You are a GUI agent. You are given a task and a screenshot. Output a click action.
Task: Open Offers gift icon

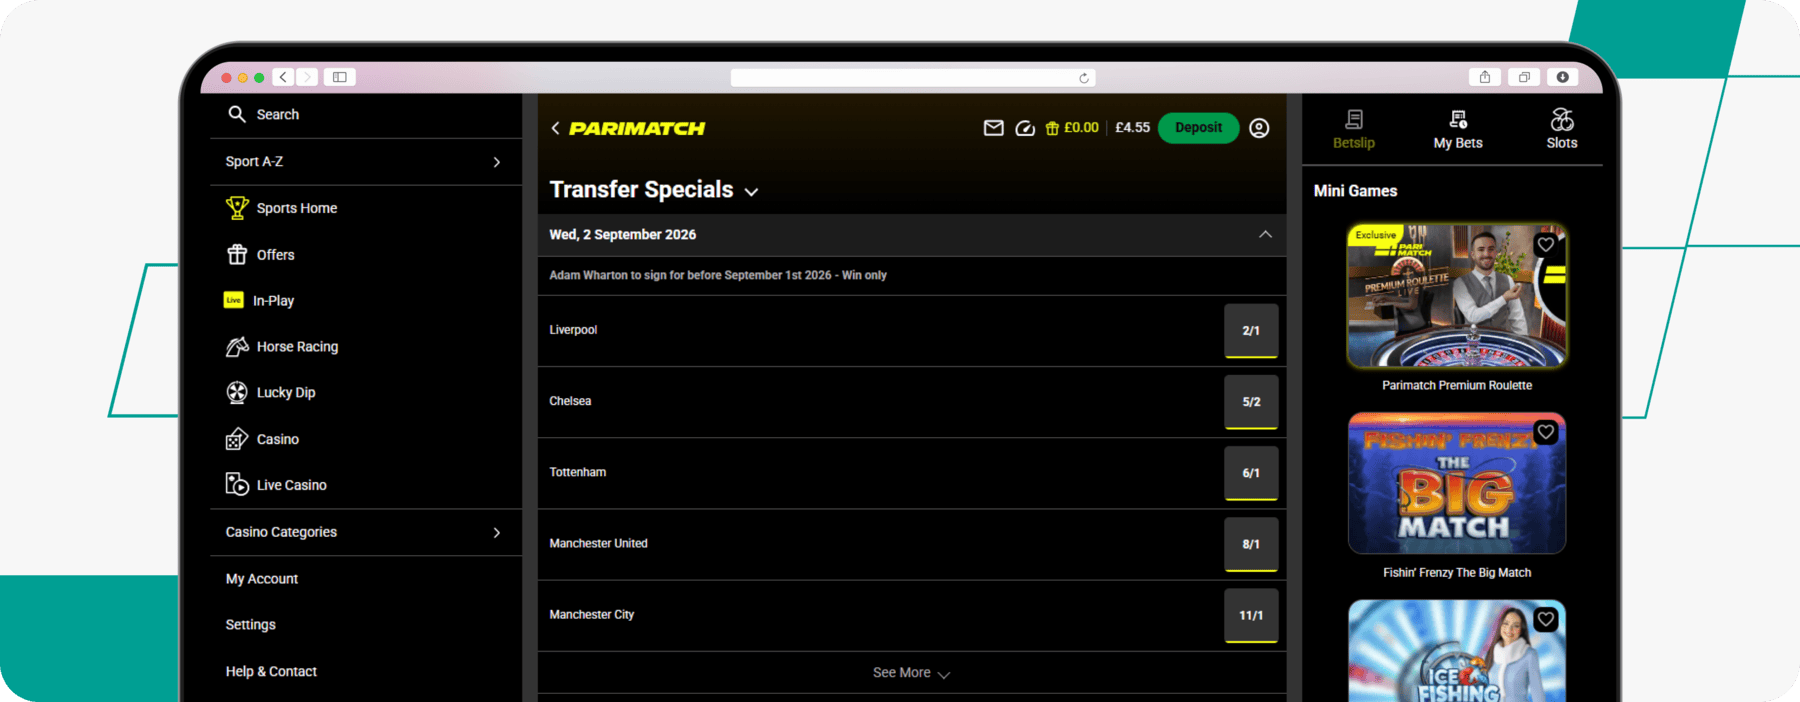[x=237, y=254]
